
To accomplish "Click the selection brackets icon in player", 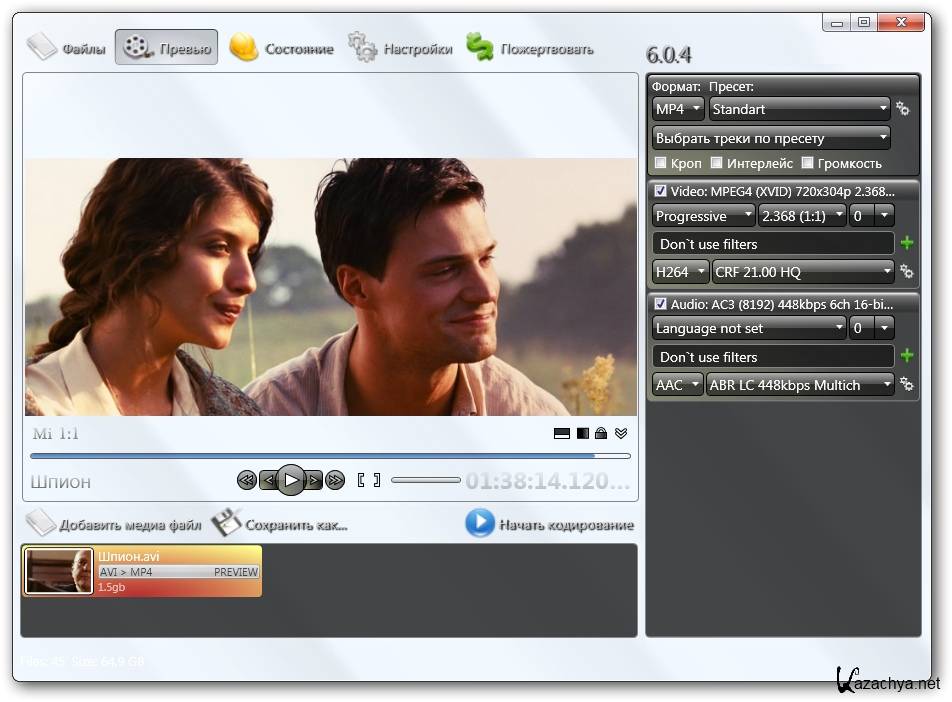I will [369, 481].
